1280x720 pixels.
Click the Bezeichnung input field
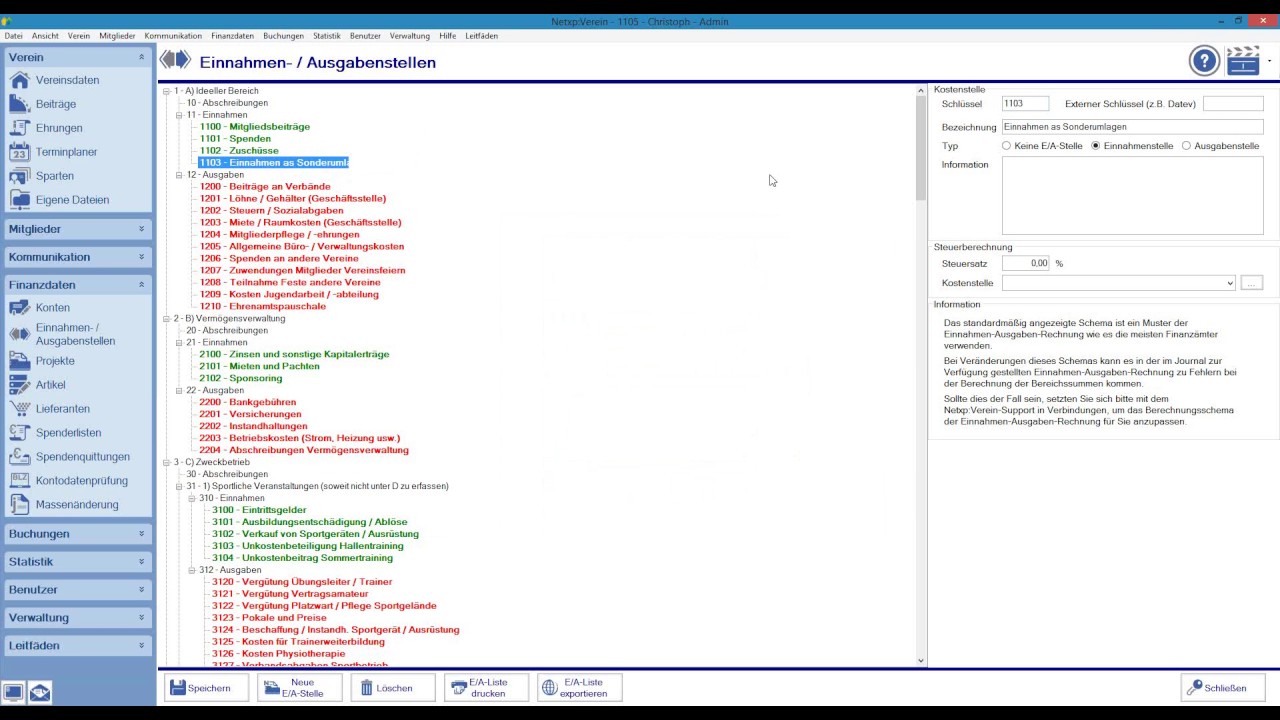coord(1132,127)
